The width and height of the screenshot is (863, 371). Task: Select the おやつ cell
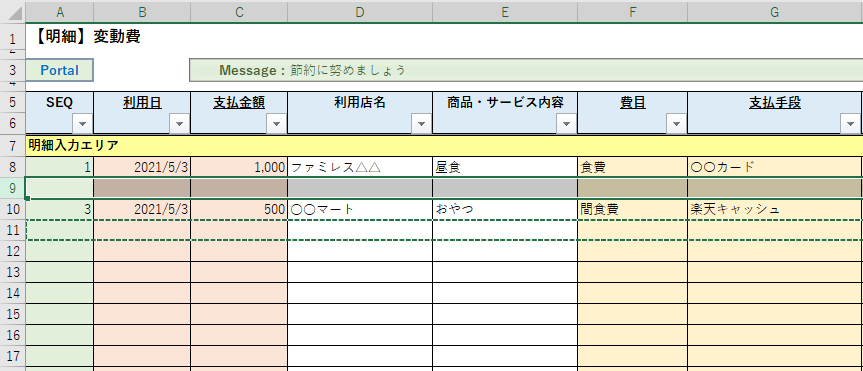(505, 209)
